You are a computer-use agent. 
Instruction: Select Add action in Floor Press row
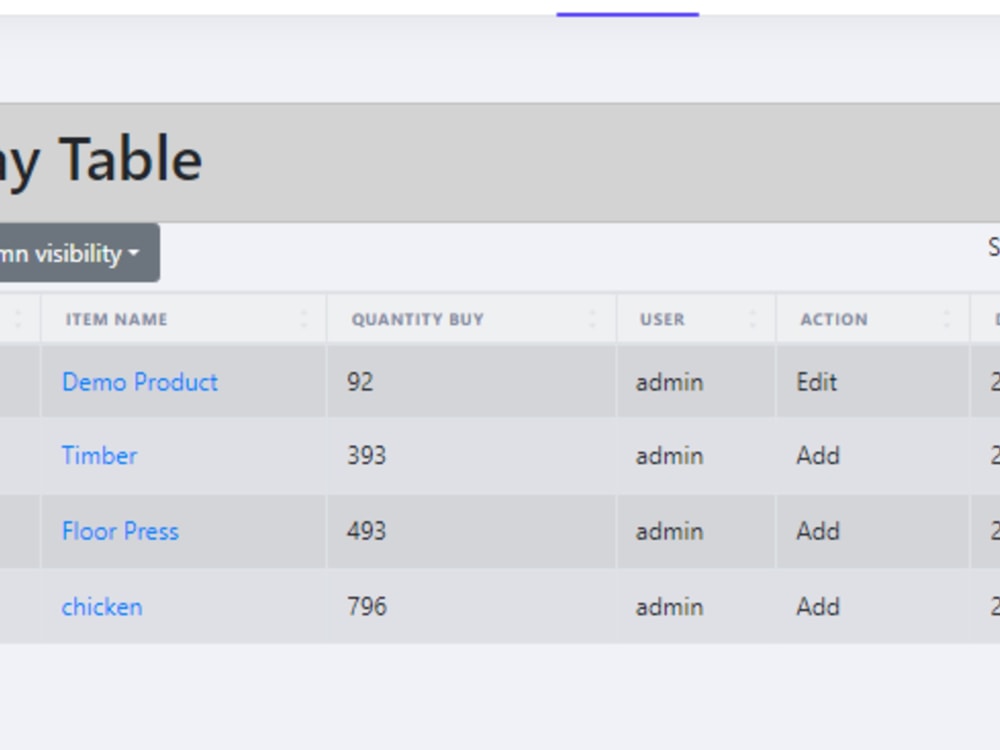[x=818, y=531]
